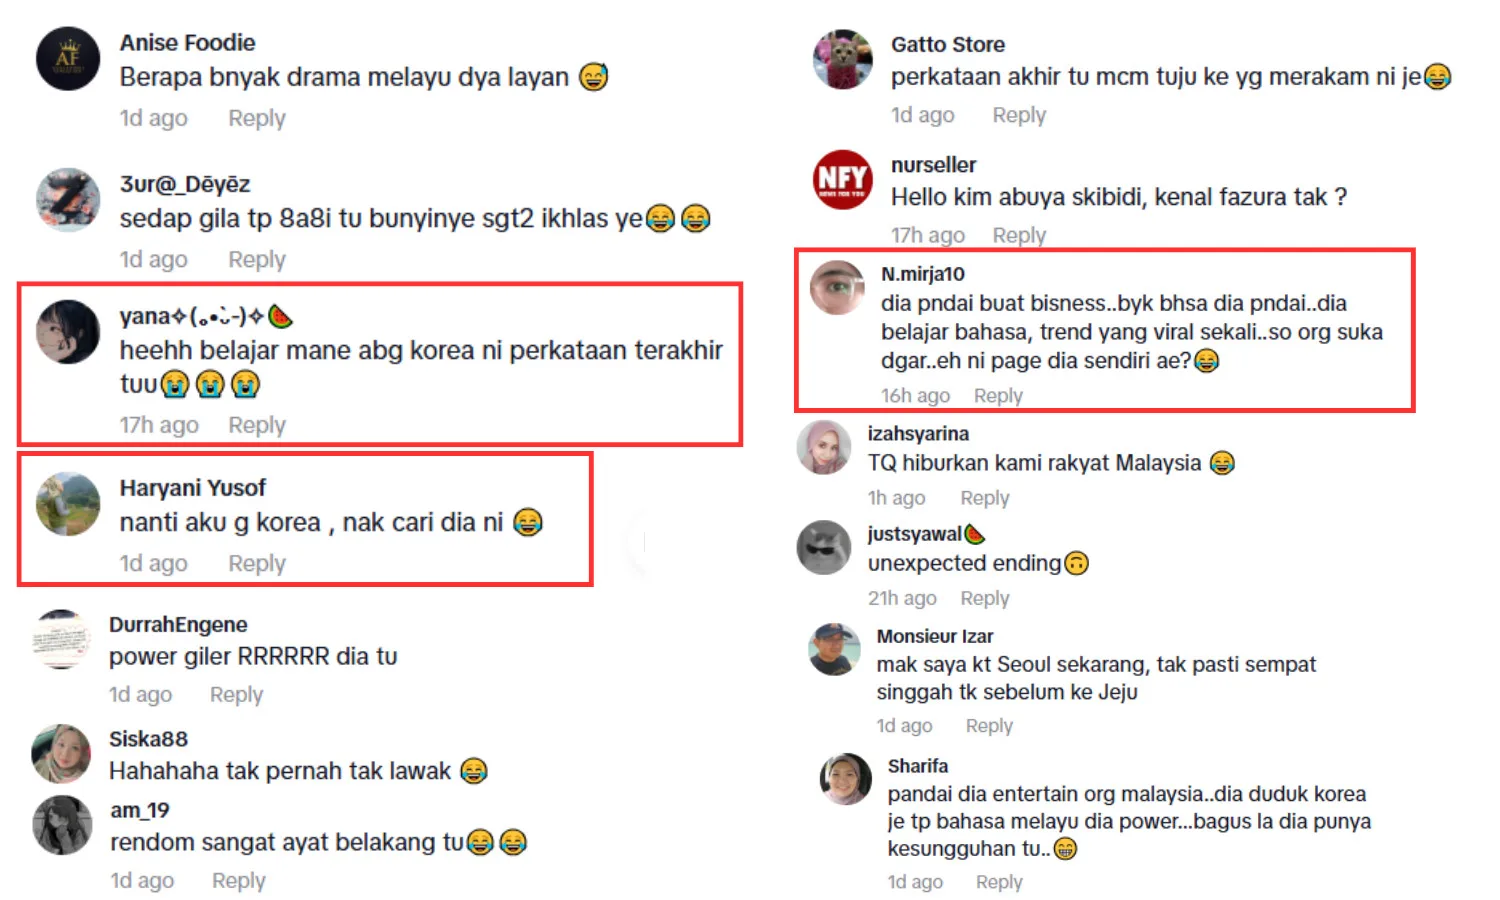Click Siska88's profile picture
Viewport: 1500px width, 900px height.
(61, 754)
